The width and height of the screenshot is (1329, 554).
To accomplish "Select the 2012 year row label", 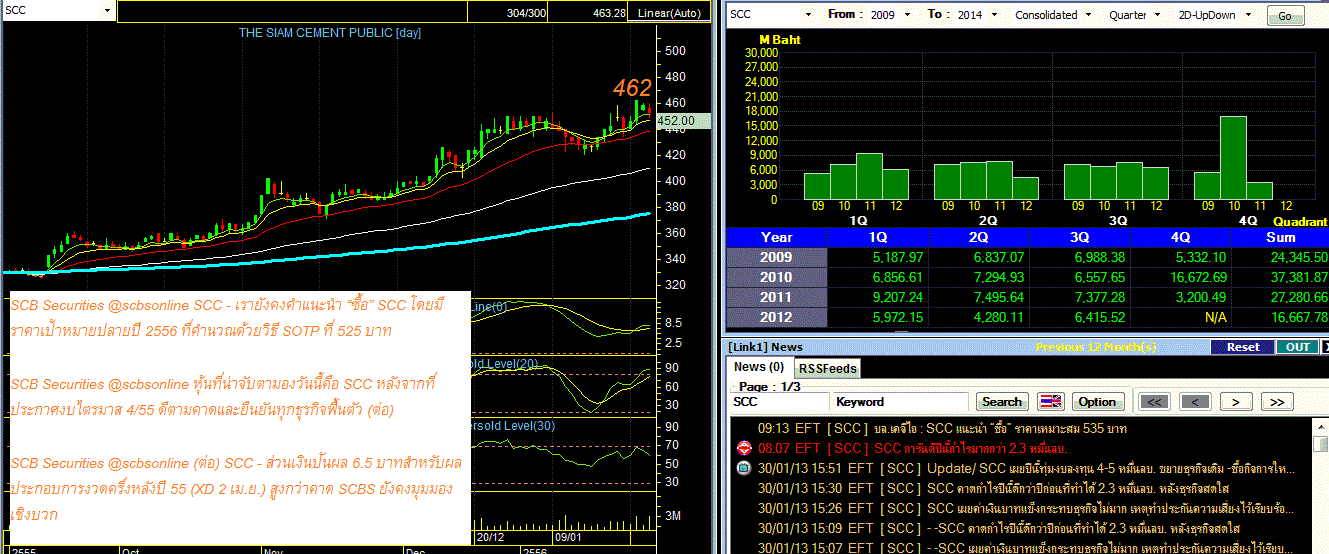I will [x=776, y=317].
